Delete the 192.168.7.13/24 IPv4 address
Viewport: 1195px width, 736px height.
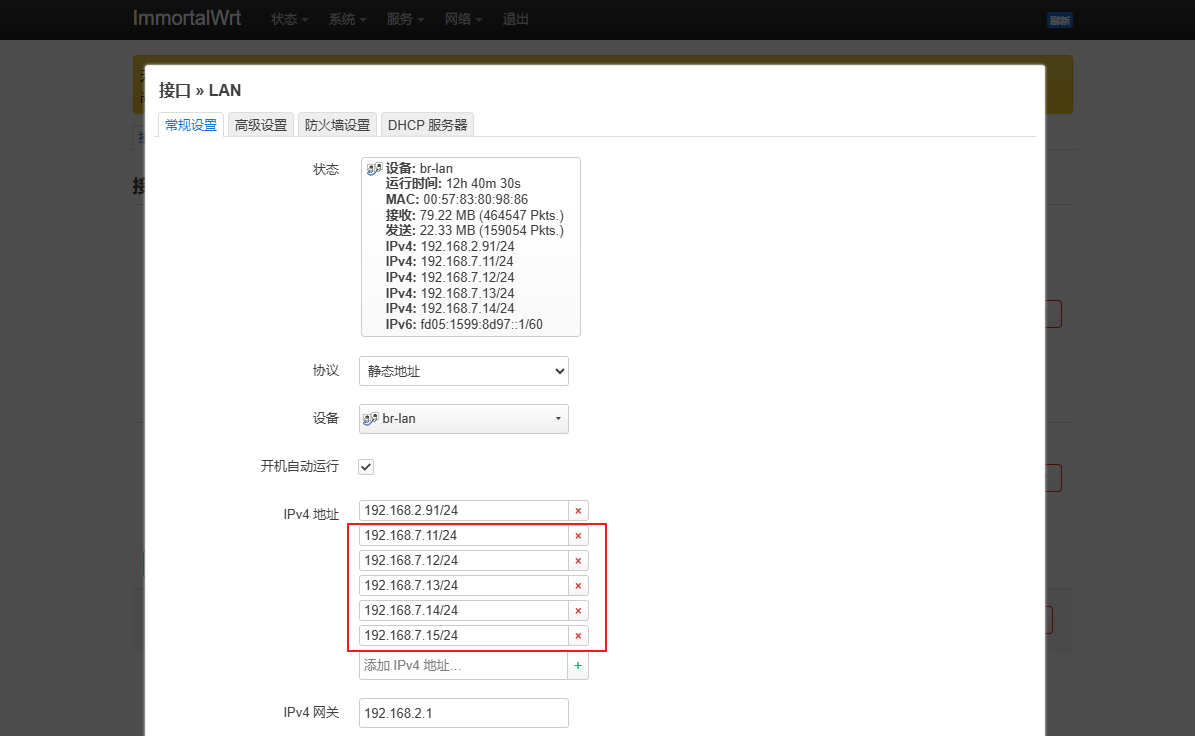tap(578, 586)
